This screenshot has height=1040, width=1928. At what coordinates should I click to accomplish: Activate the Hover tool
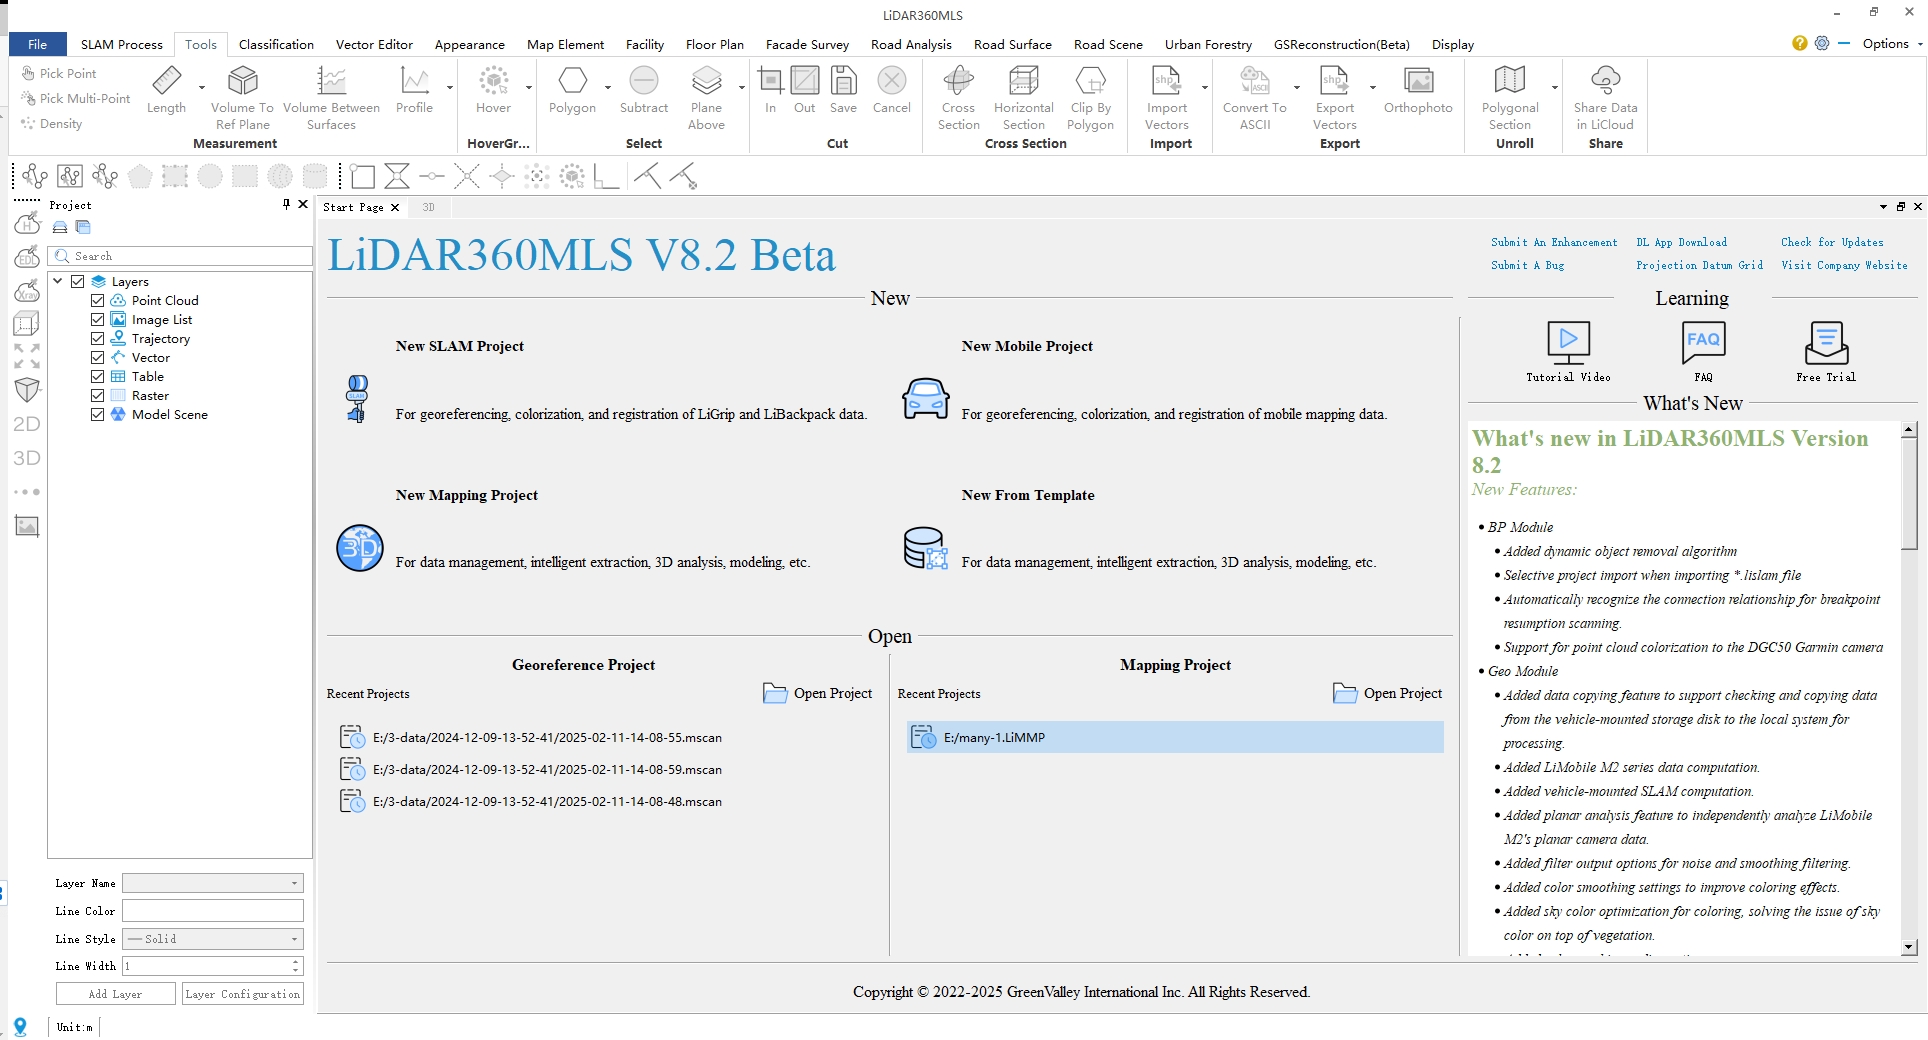(493, 90)
